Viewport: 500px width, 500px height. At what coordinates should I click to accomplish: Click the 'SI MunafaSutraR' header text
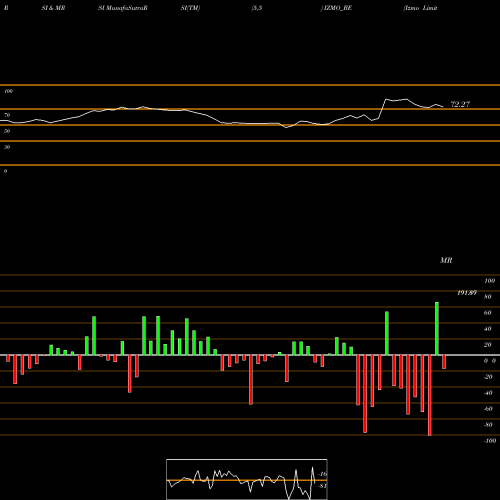click(123, 8)
